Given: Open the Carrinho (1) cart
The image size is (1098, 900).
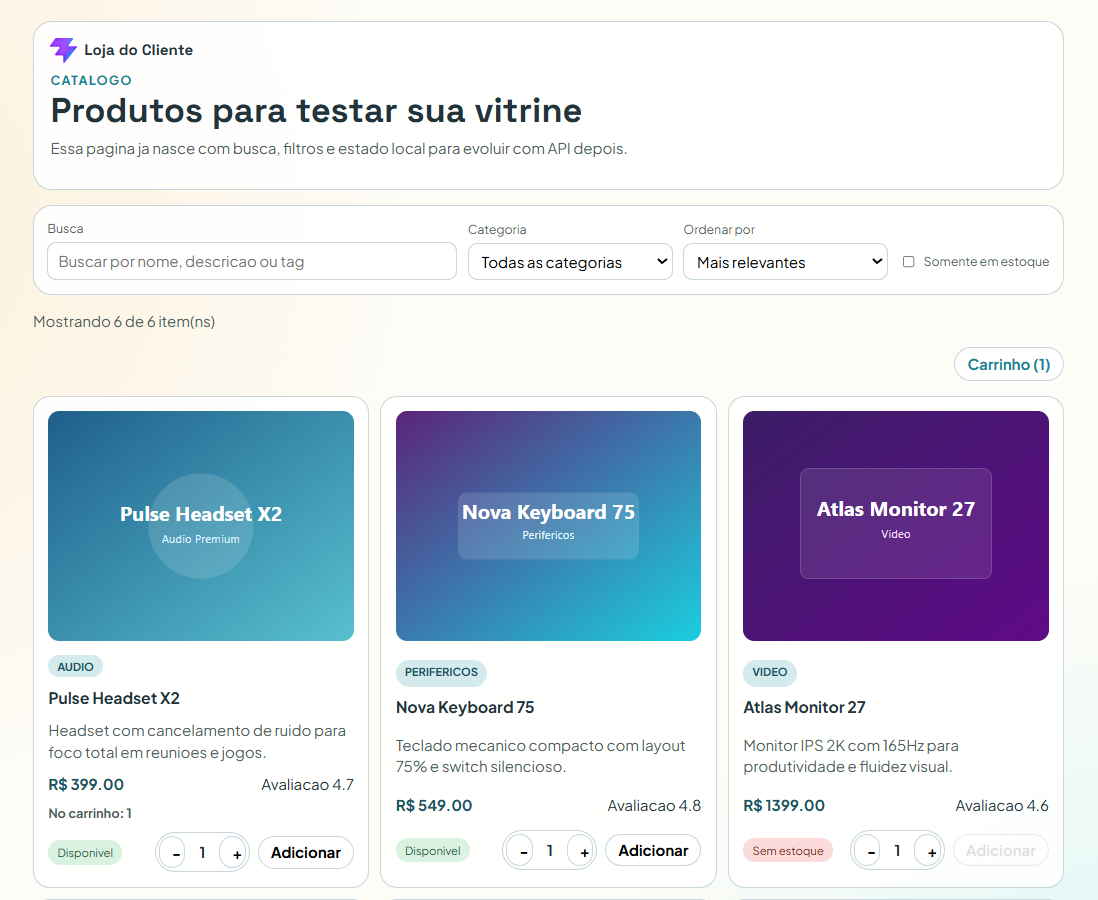Looking at the screenshot, I should point(1008,364).
